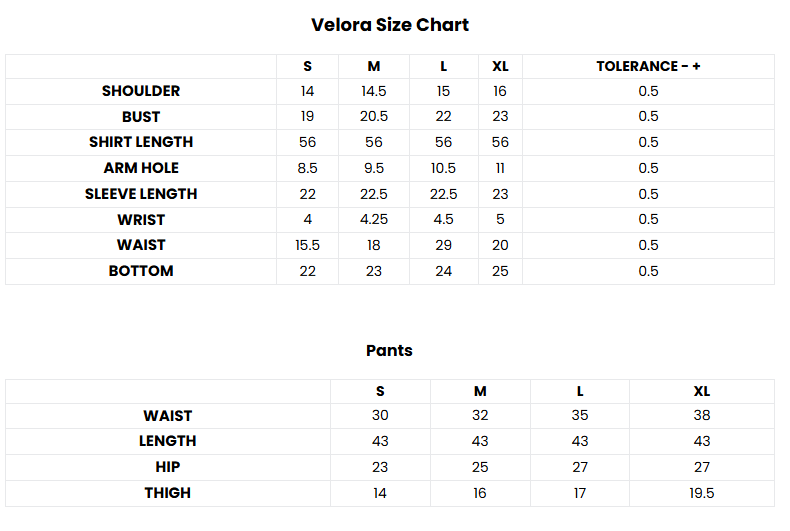Click the 4.25 wrist measurement cell
790x531 pixels.
pos(374,219)
